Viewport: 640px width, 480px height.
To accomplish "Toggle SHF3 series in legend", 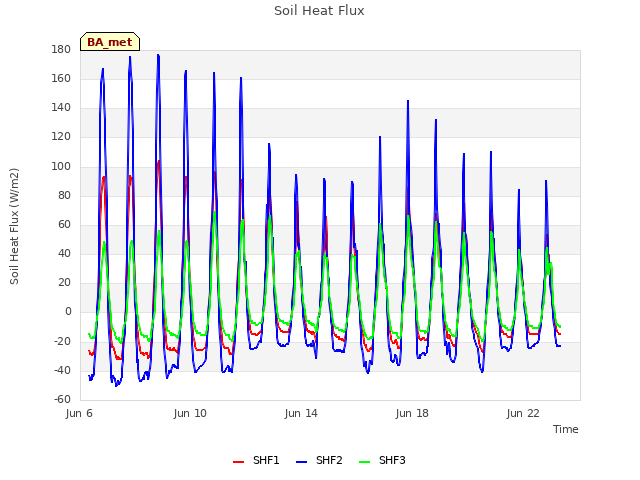I will pos(382,460).
